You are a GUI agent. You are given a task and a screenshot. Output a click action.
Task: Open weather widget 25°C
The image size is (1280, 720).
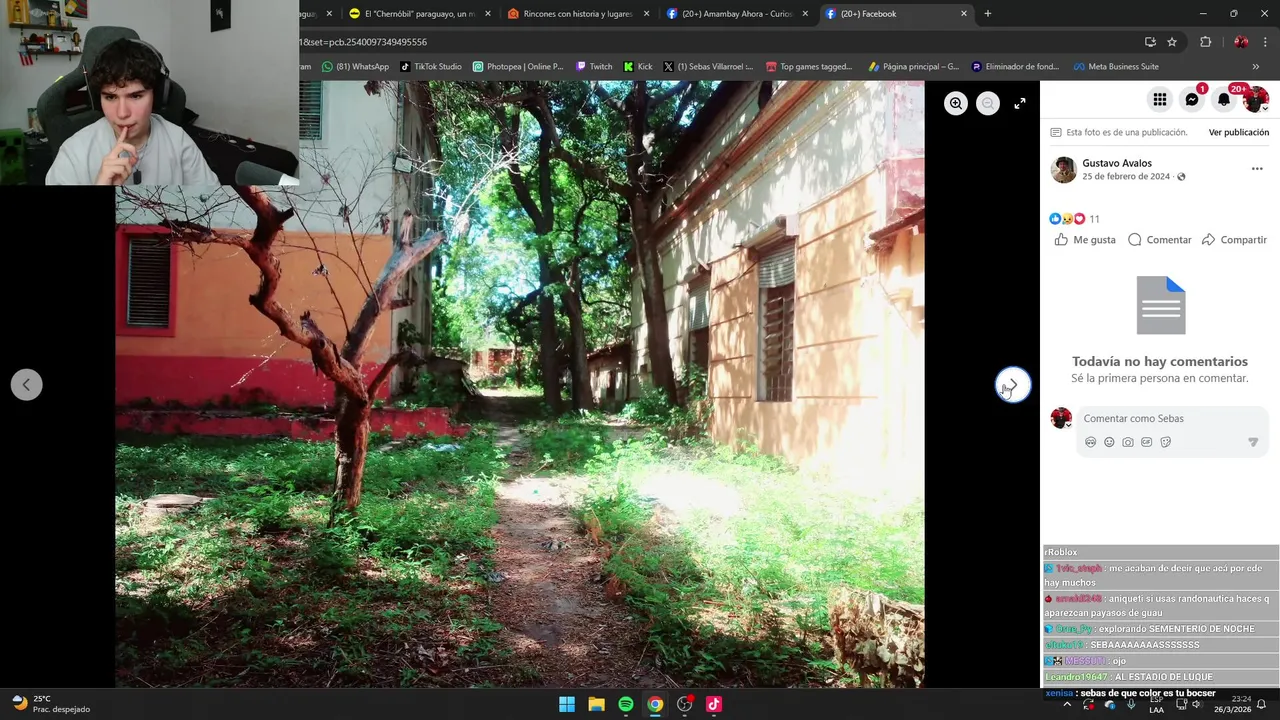click(x=50, y=704)
